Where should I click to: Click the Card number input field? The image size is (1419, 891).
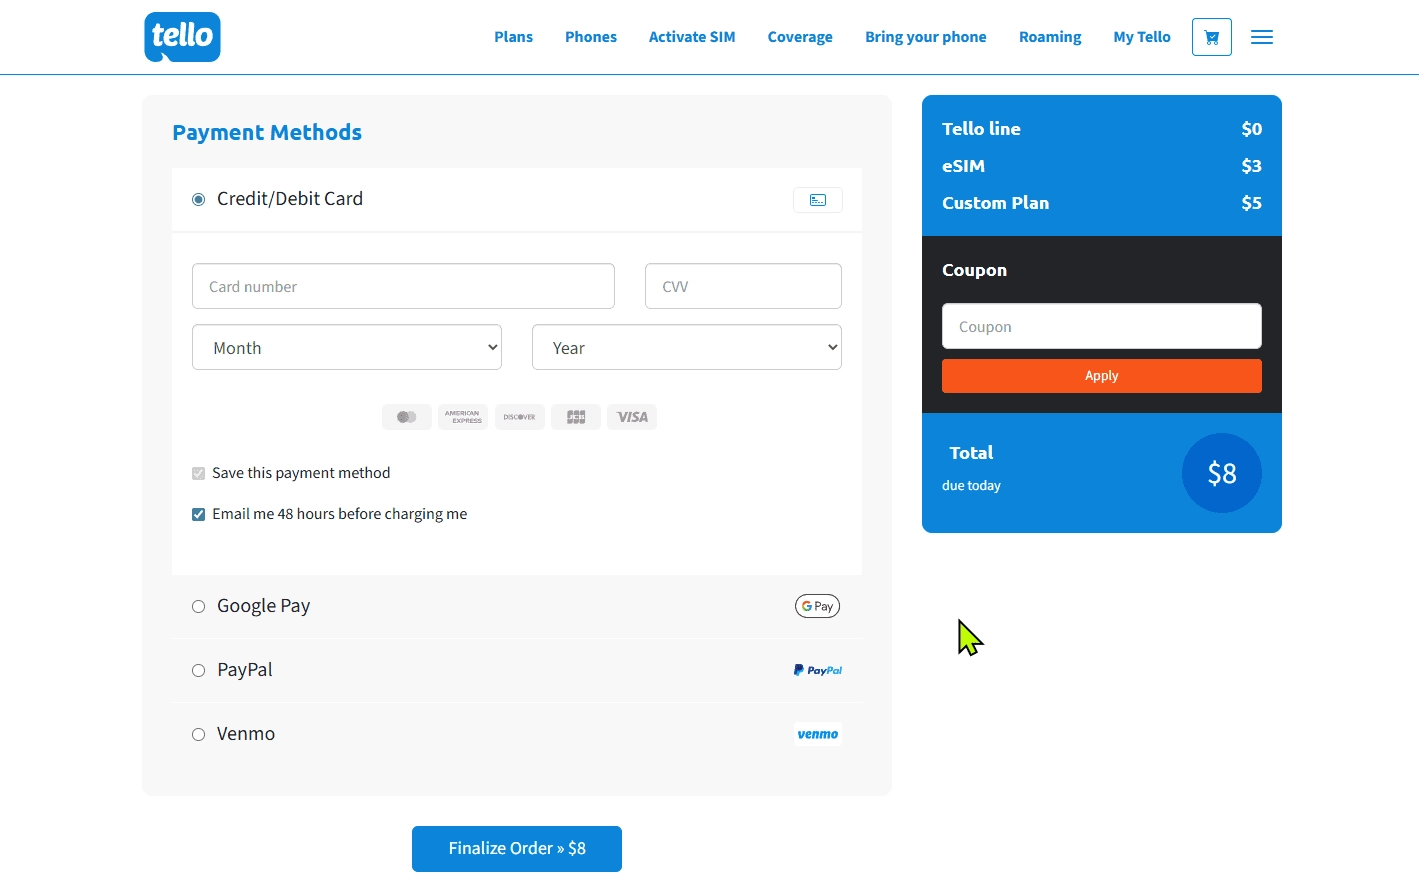point(403,287)
